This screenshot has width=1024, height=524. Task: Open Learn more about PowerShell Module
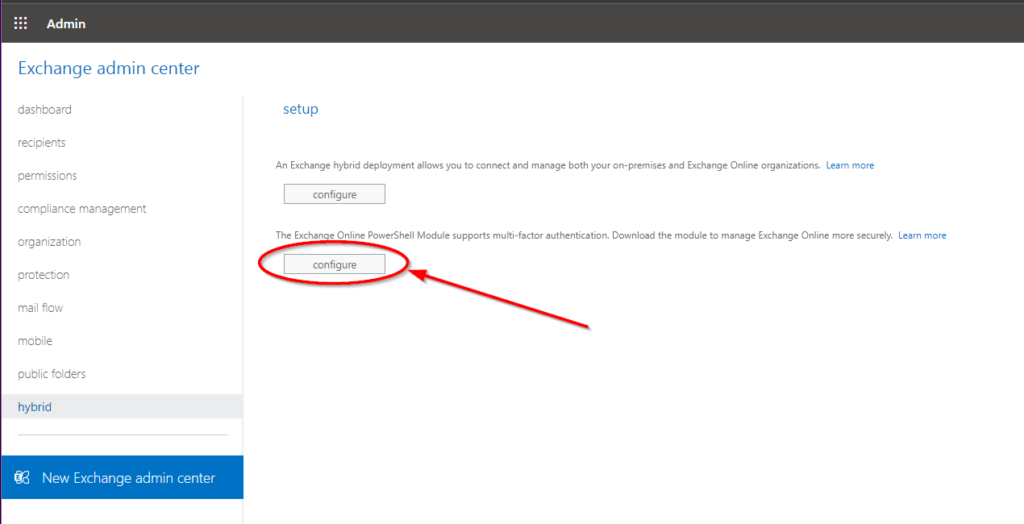tap(922, 235)
